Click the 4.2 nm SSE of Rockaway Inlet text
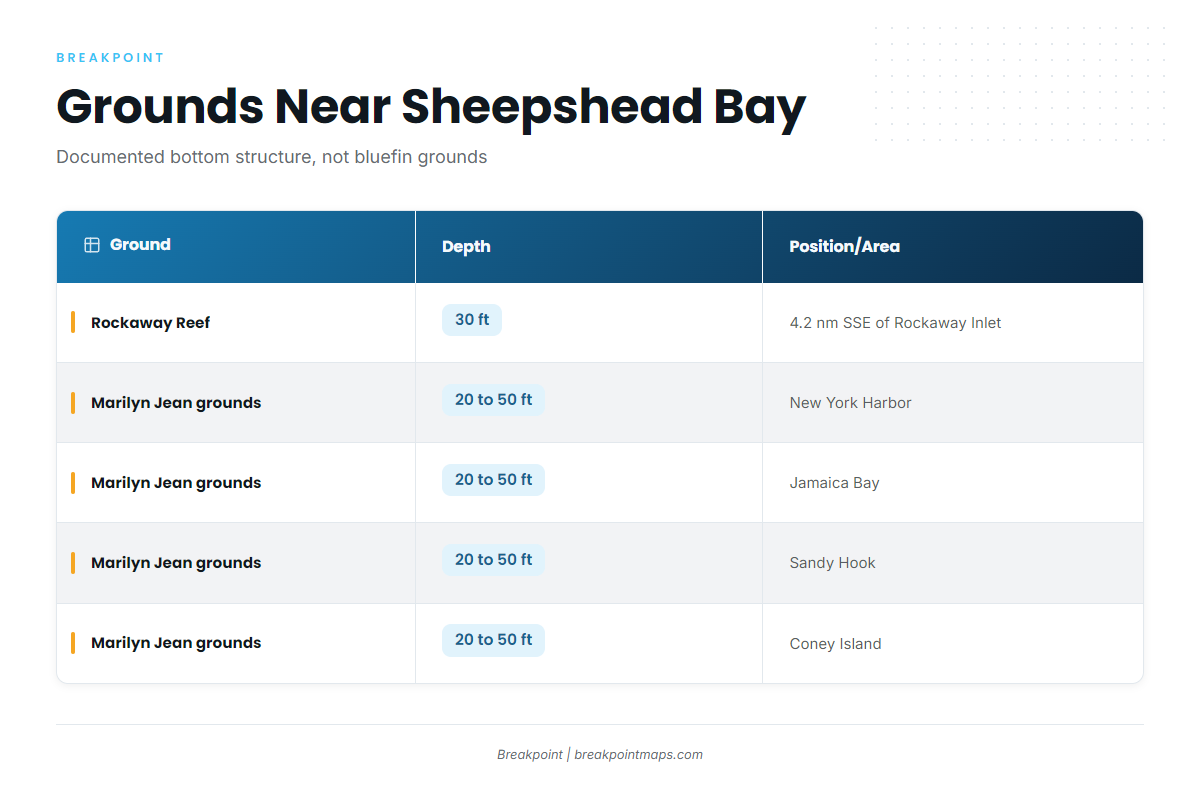Screen dimensions: 1200x789 tap(895, 323)
